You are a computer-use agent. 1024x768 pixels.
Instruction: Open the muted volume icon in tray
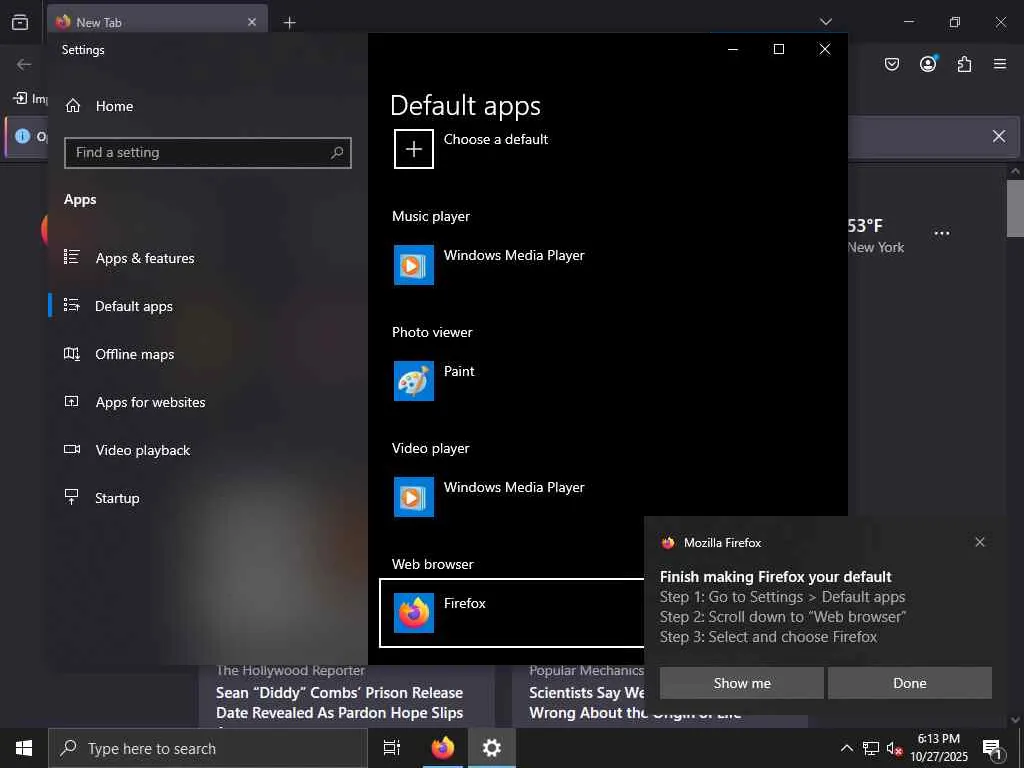click(894, 748)
